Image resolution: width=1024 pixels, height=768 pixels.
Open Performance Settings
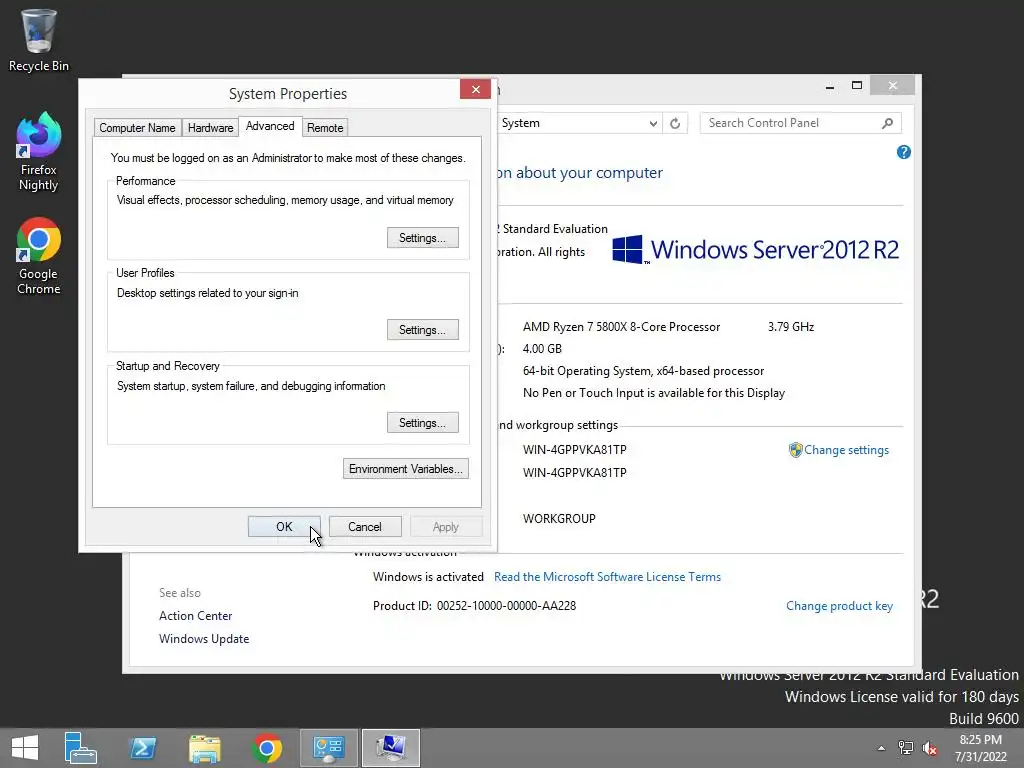(x=423, y=238)
